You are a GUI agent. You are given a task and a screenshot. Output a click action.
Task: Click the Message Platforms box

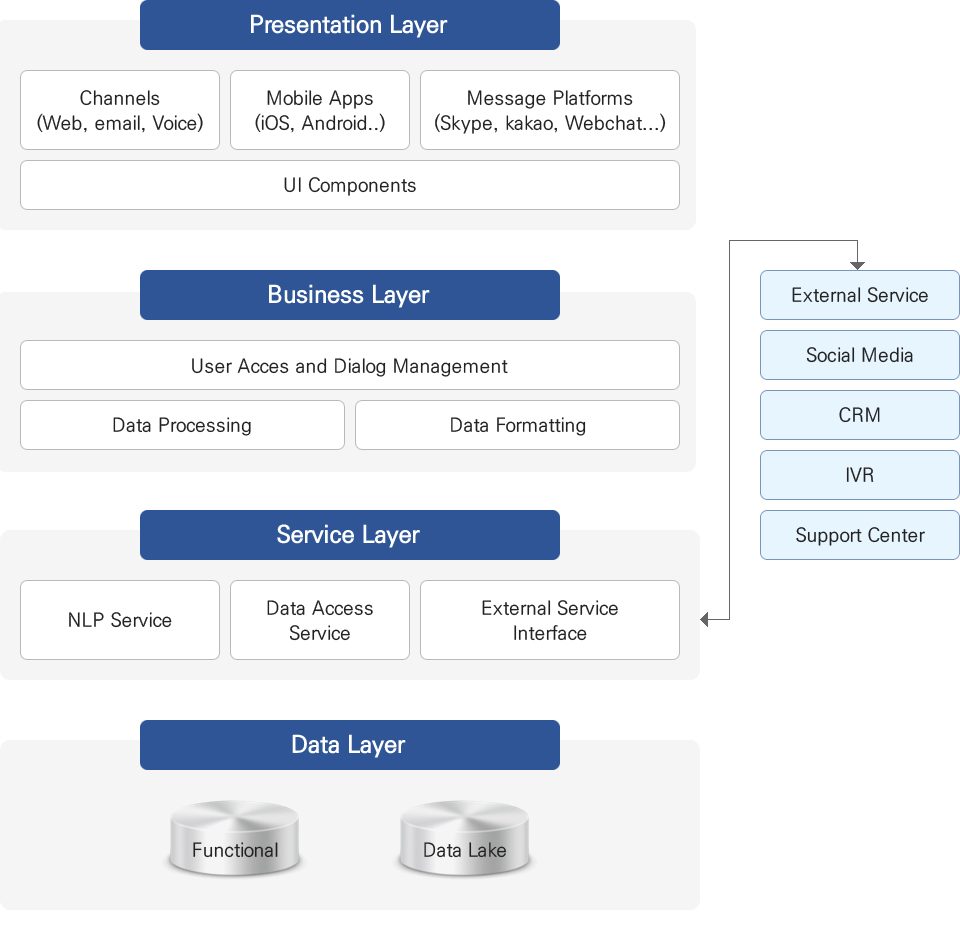[x=550, y=110]
